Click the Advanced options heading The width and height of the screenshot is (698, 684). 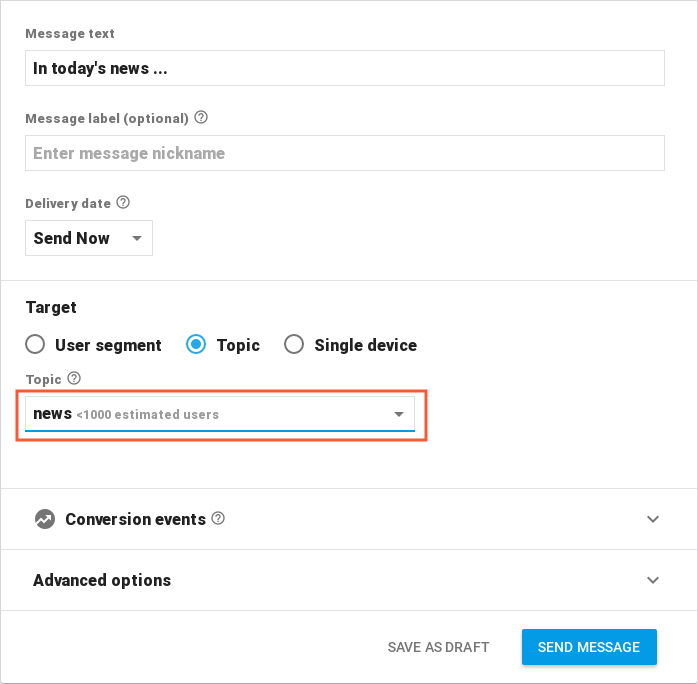(x=102, y=580)
